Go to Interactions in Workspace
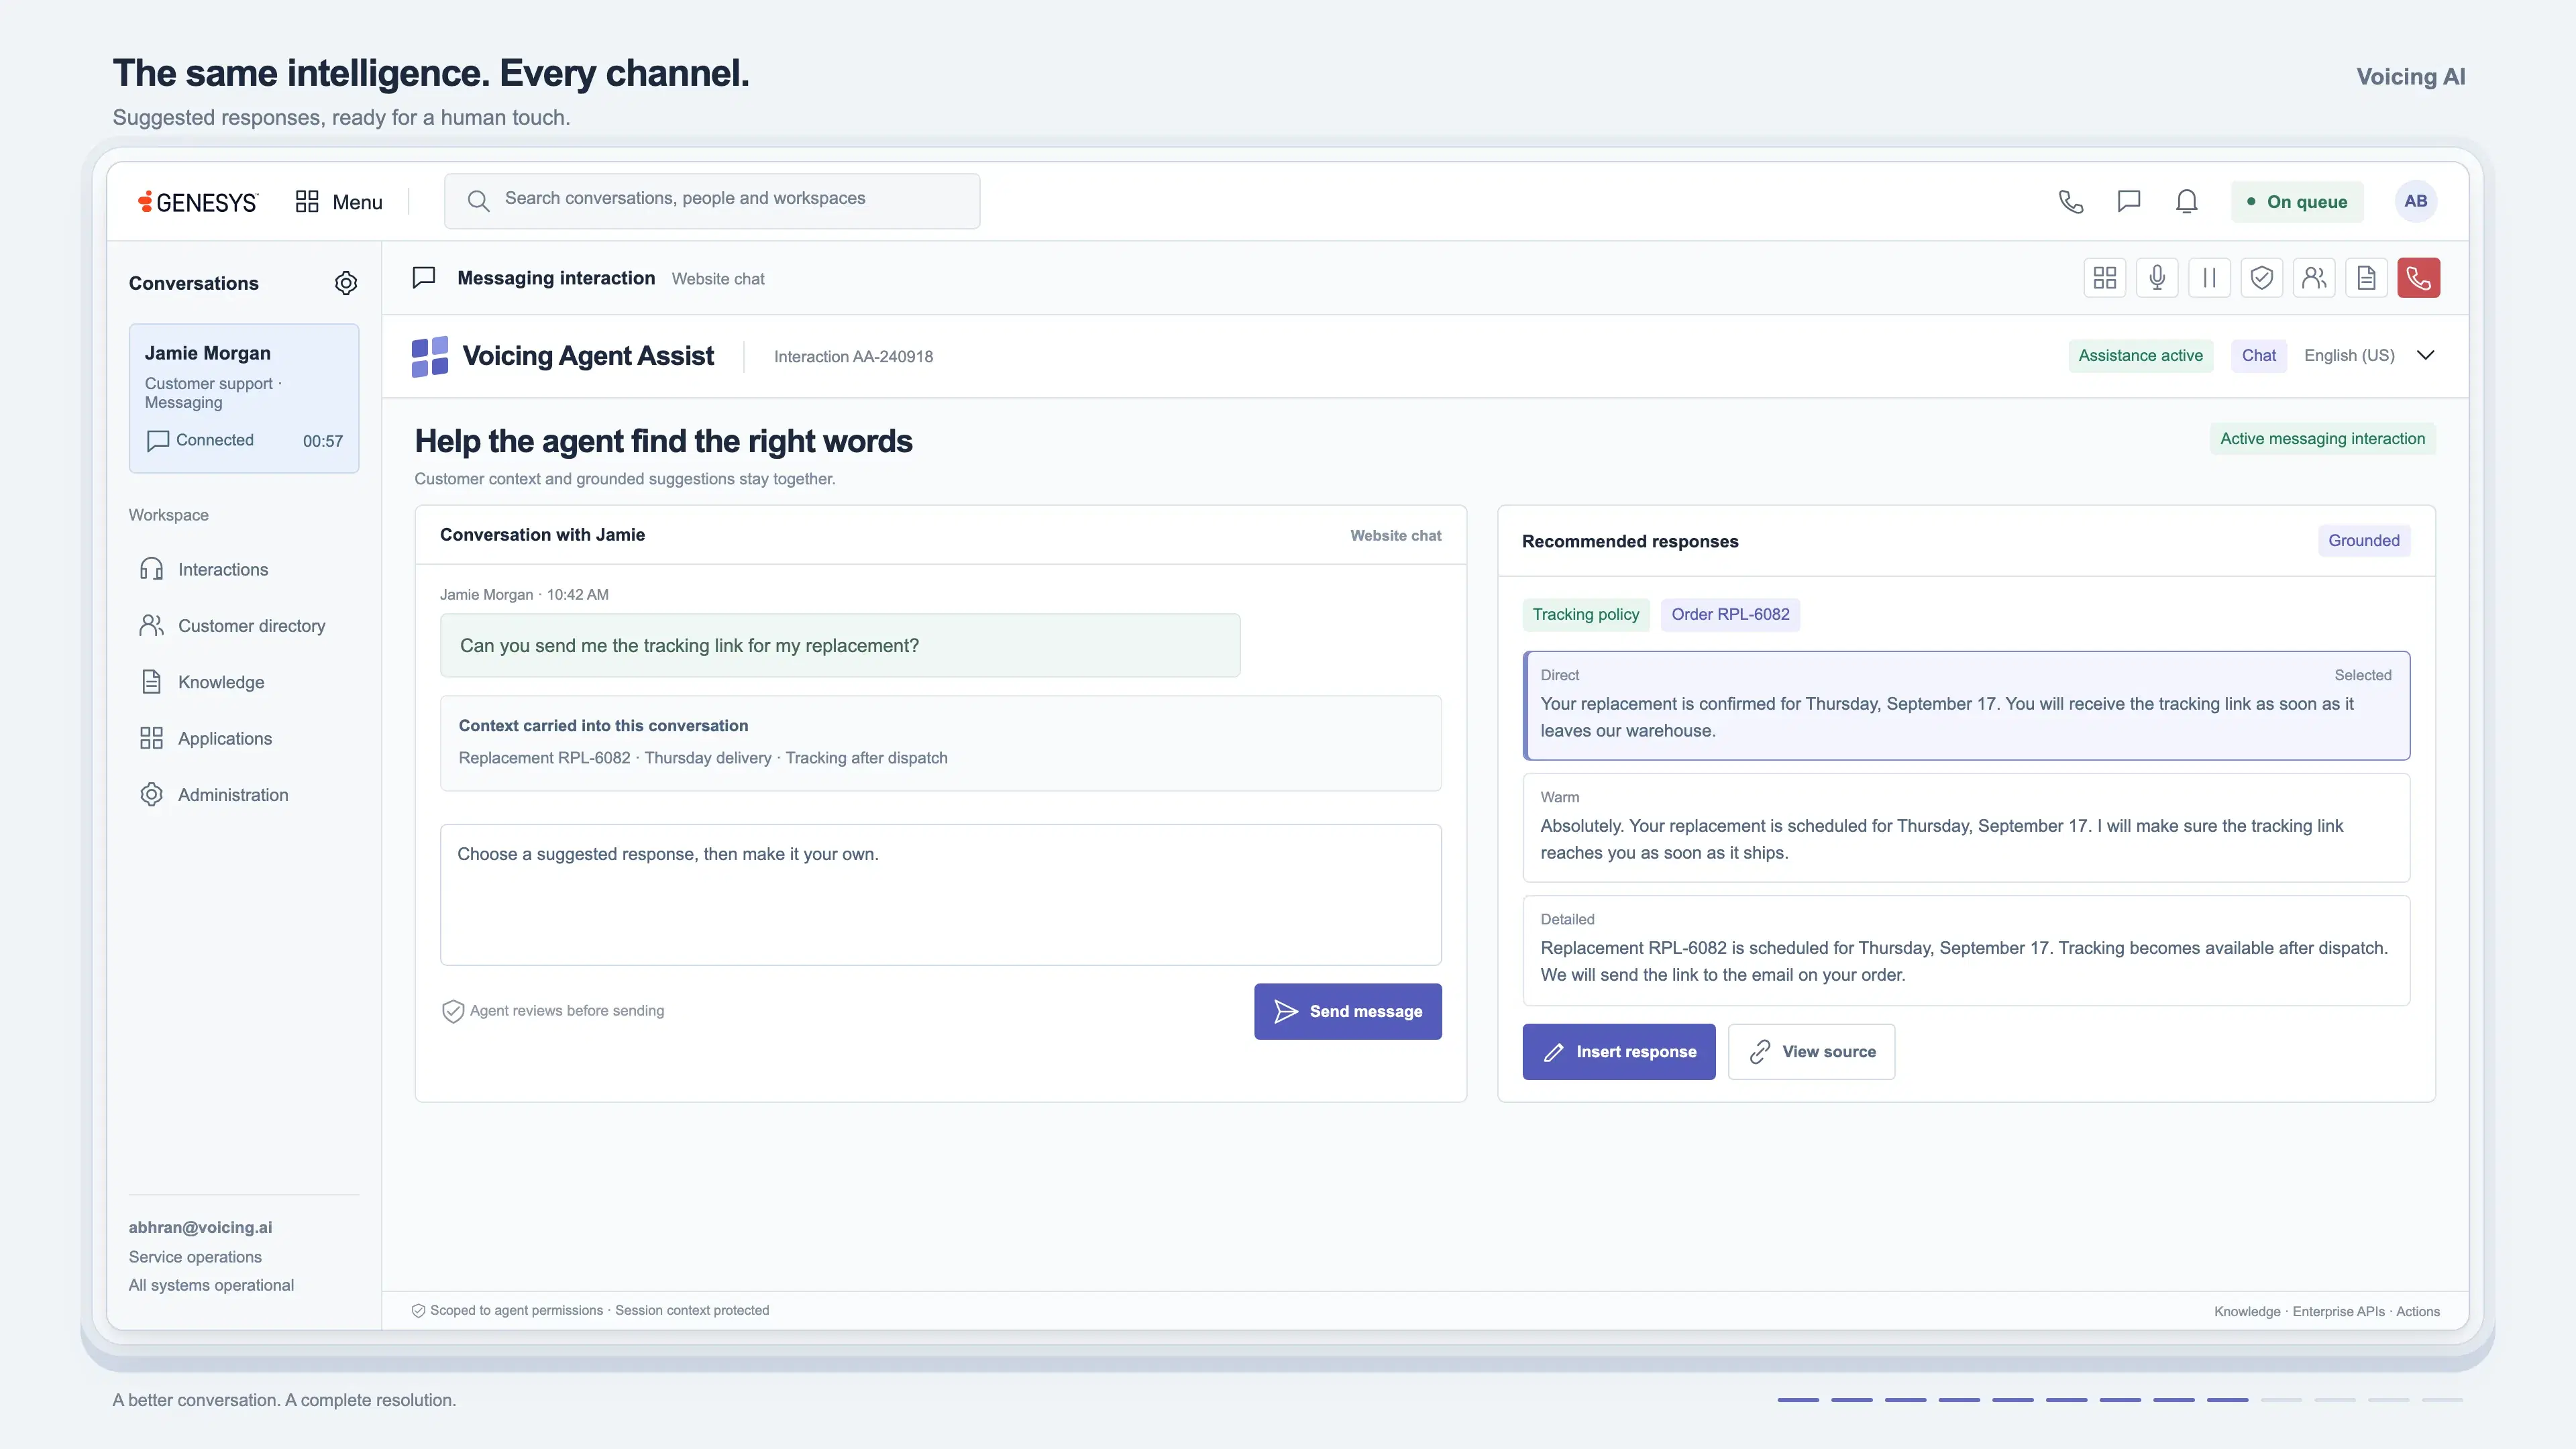The image size is (2576, 1449). [x=222, y=570]
